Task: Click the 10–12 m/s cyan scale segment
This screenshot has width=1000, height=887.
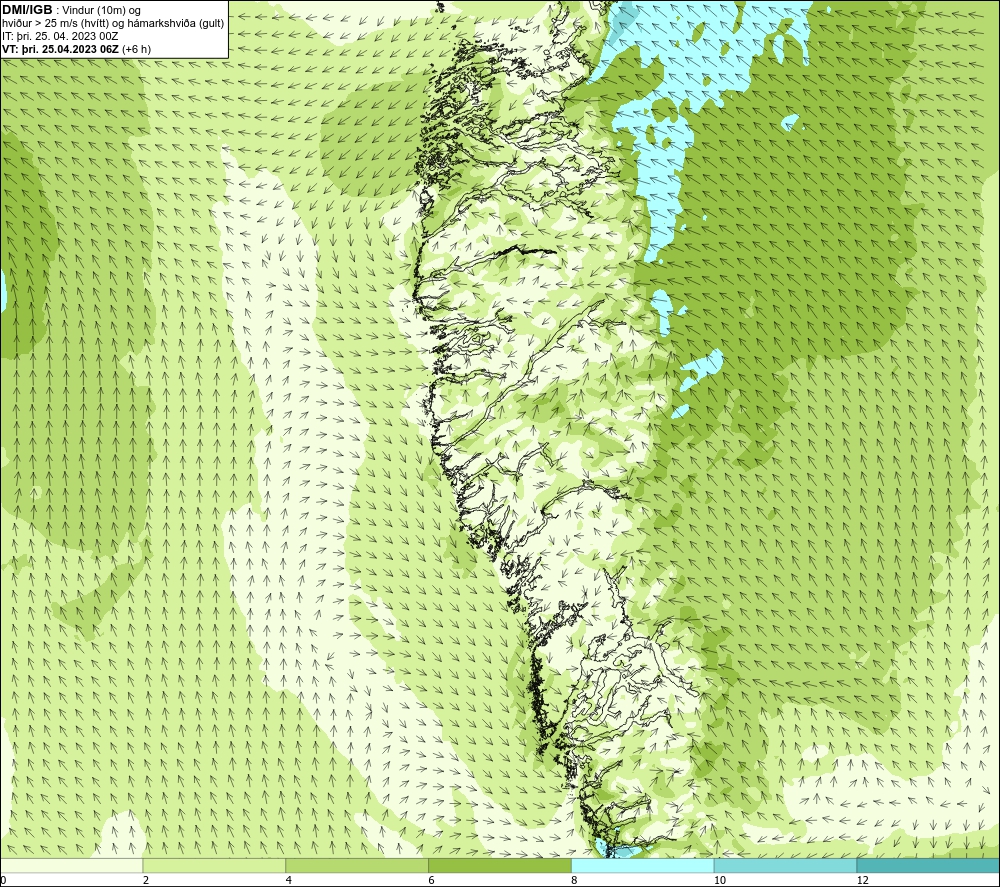Action: (785, 865)
